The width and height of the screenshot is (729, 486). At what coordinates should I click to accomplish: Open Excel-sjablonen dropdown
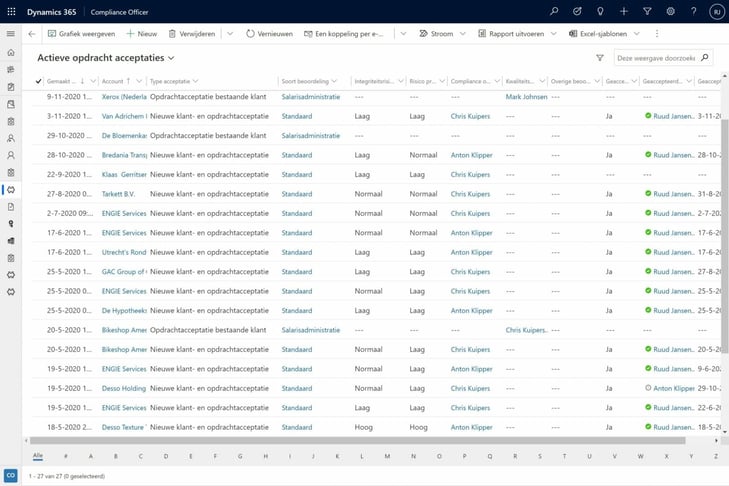click(x=637, y=33)
